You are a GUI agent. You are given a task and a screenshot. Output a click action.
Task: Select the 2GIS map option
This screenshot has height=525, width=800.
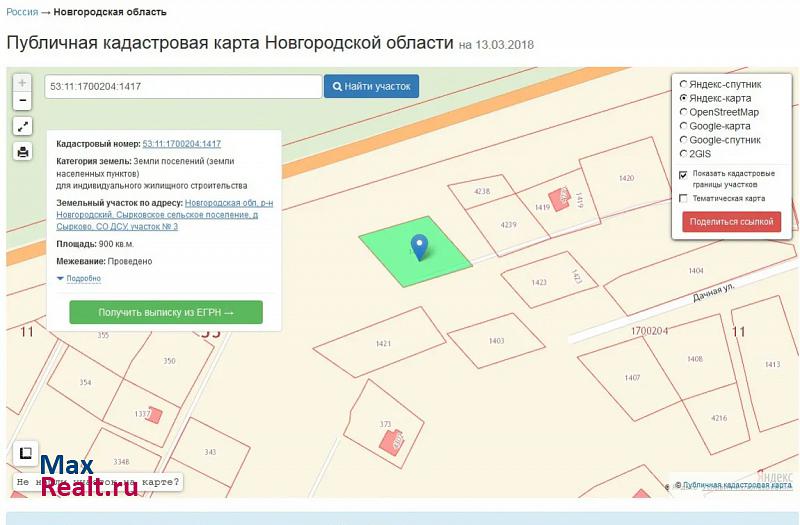[x=683, y=154]
